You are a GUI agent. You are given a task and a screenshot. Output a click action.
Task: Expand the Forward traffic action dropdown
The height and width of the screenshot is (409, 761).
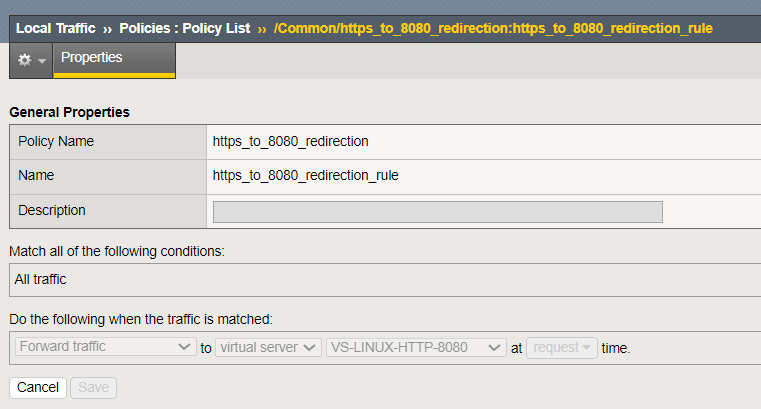[105, 348]
